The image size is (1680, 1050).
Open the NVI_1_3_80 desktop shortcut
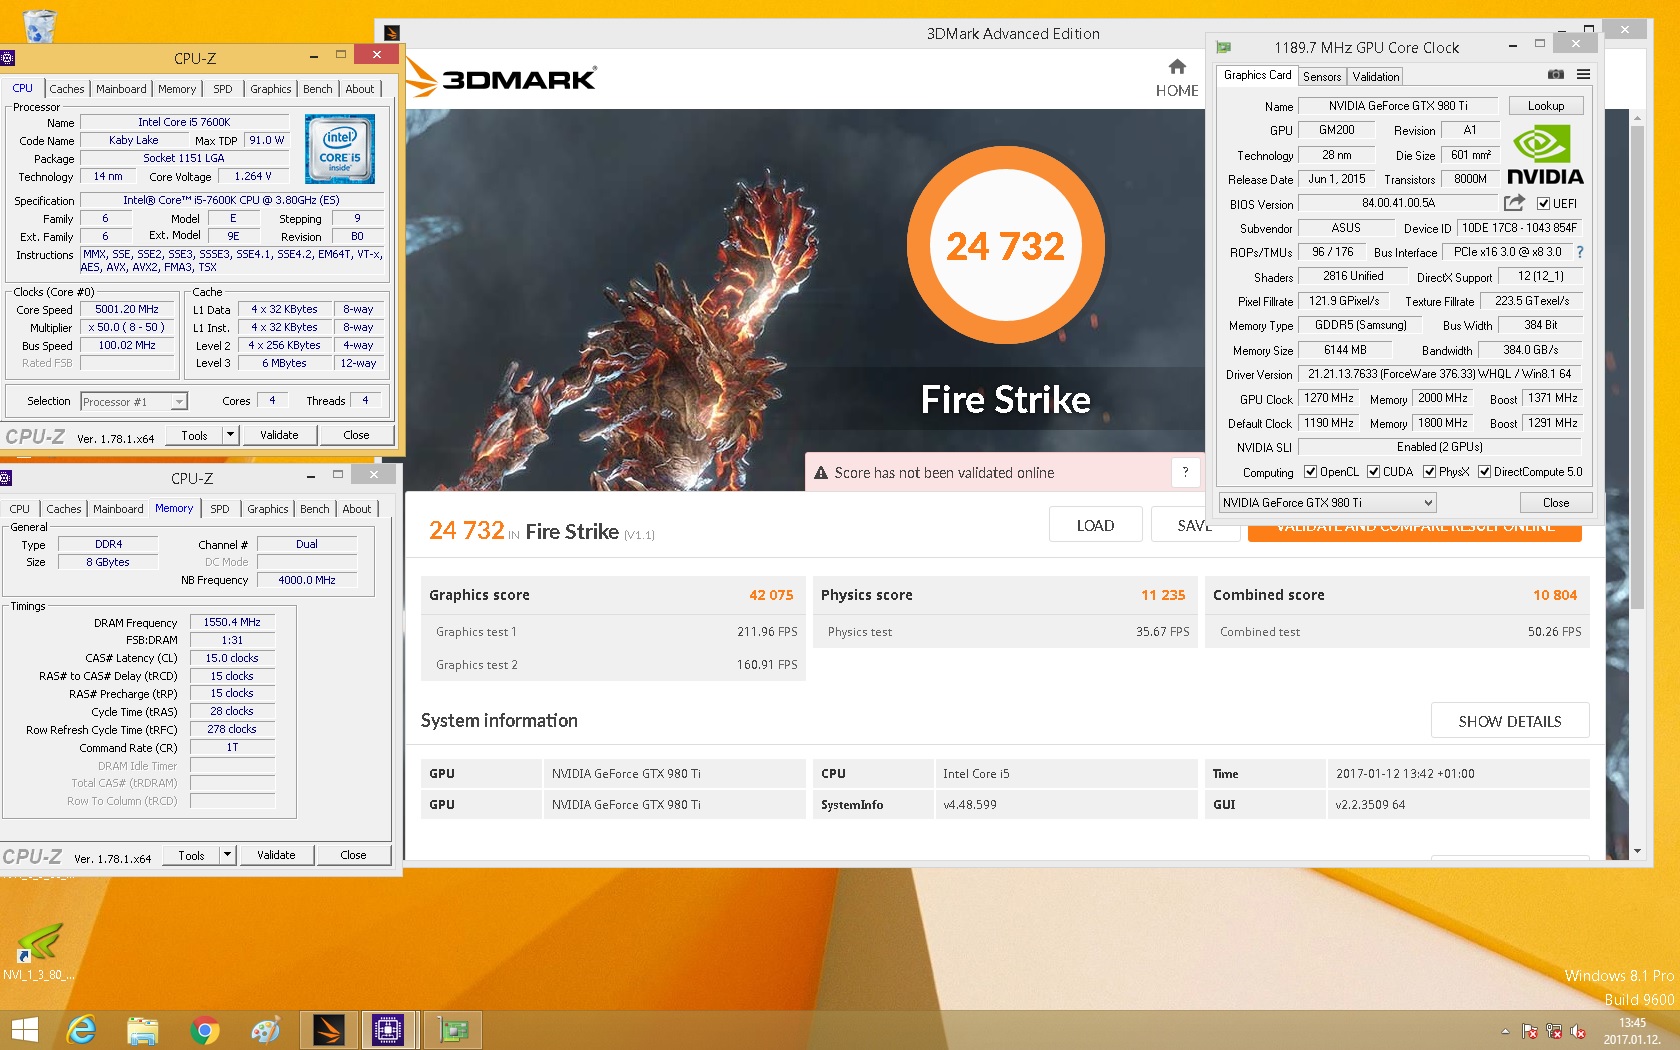[39, 951]
